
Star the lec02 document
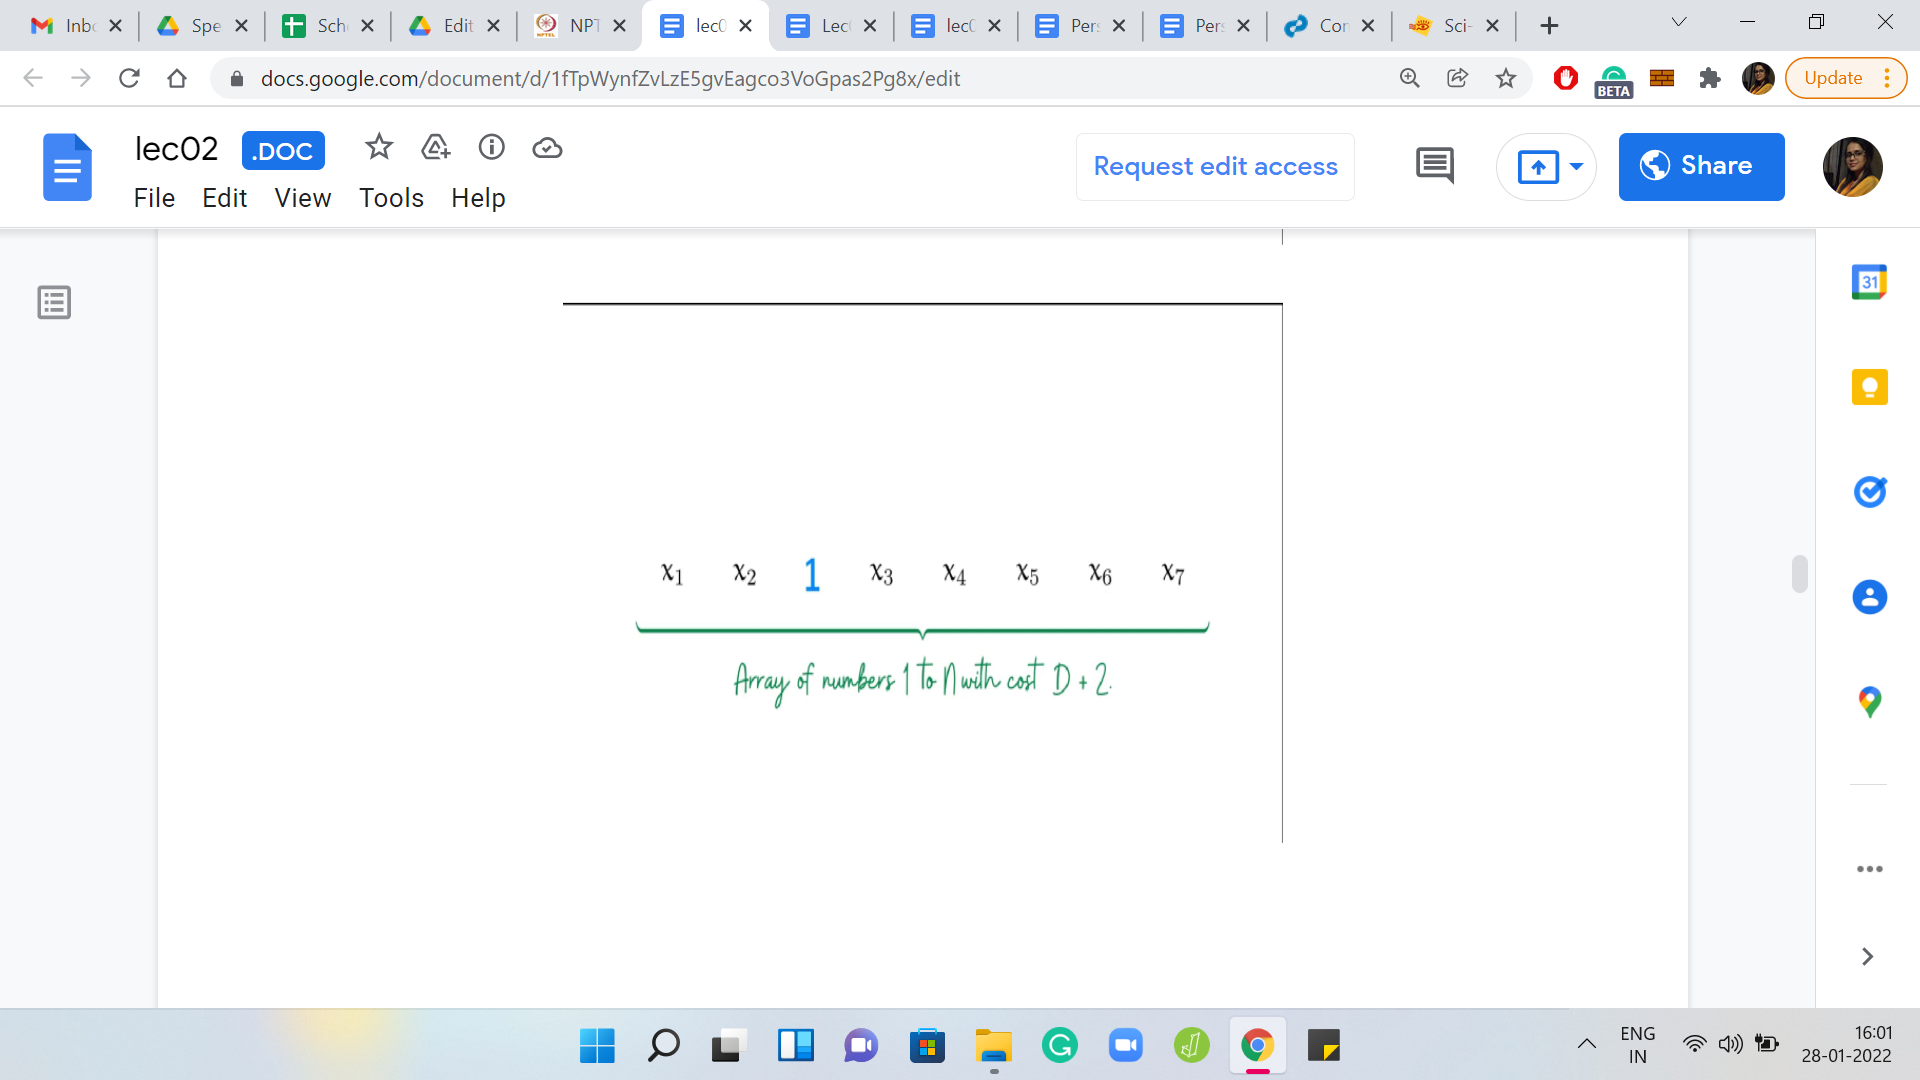[378, 148]
